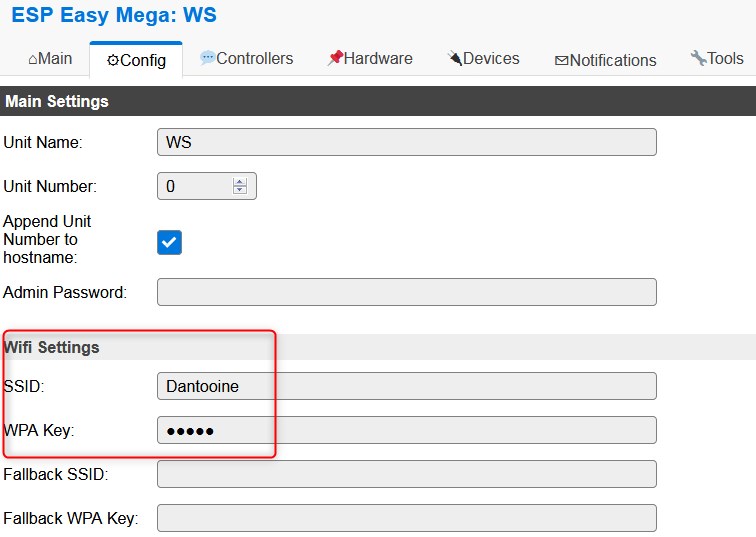Click the Fallback WPA Key field

tap(406, 518)
